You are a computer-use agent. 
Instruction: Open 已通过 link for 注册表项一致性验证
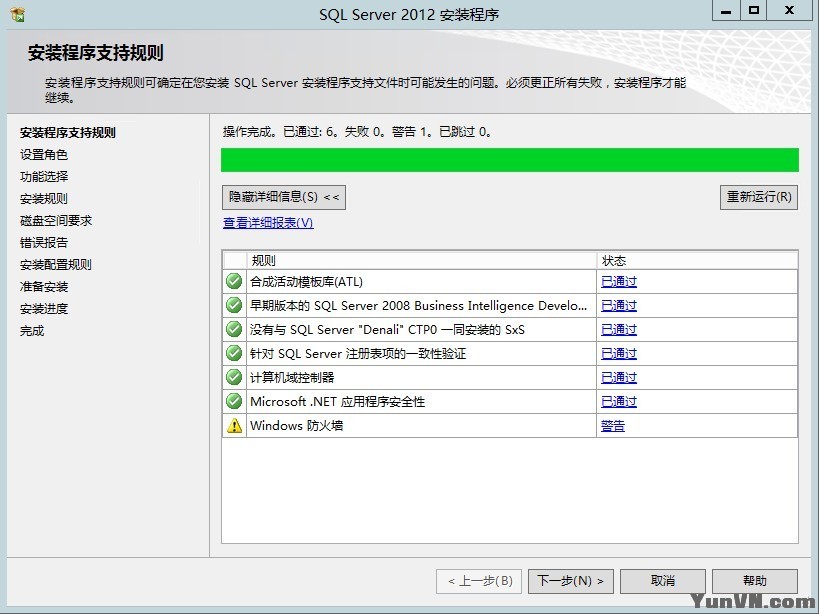point(619,354)
